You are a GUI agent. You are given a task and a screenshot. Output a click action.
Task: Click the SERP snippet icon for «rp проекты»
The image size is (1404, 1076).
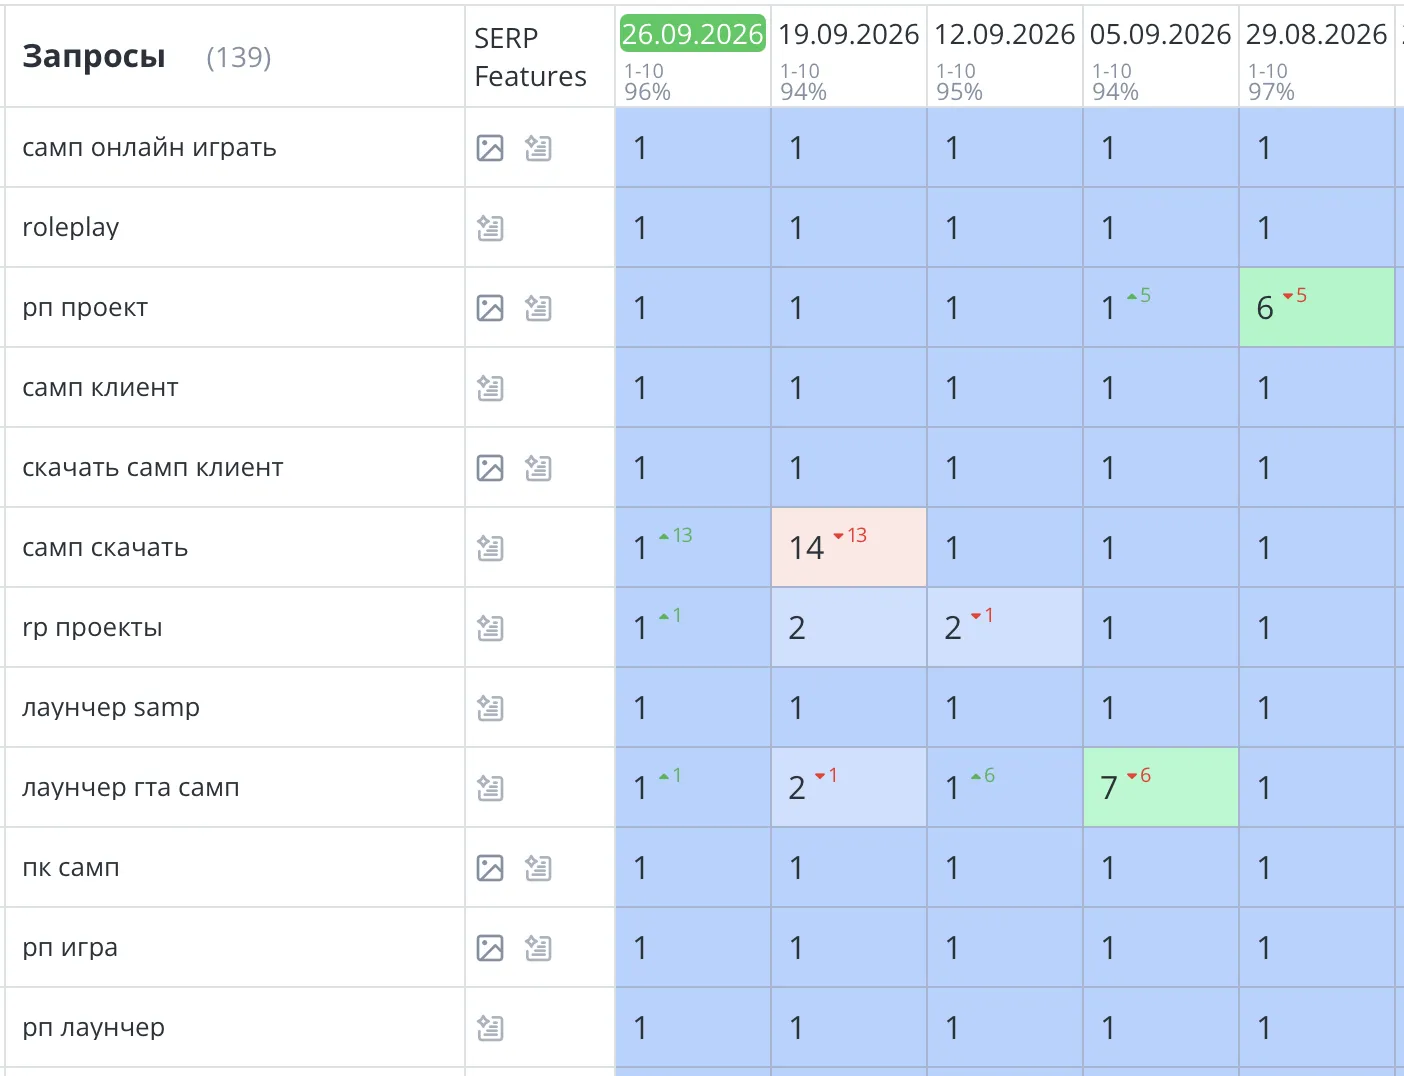pyautogui.click(x=490, y=628)
